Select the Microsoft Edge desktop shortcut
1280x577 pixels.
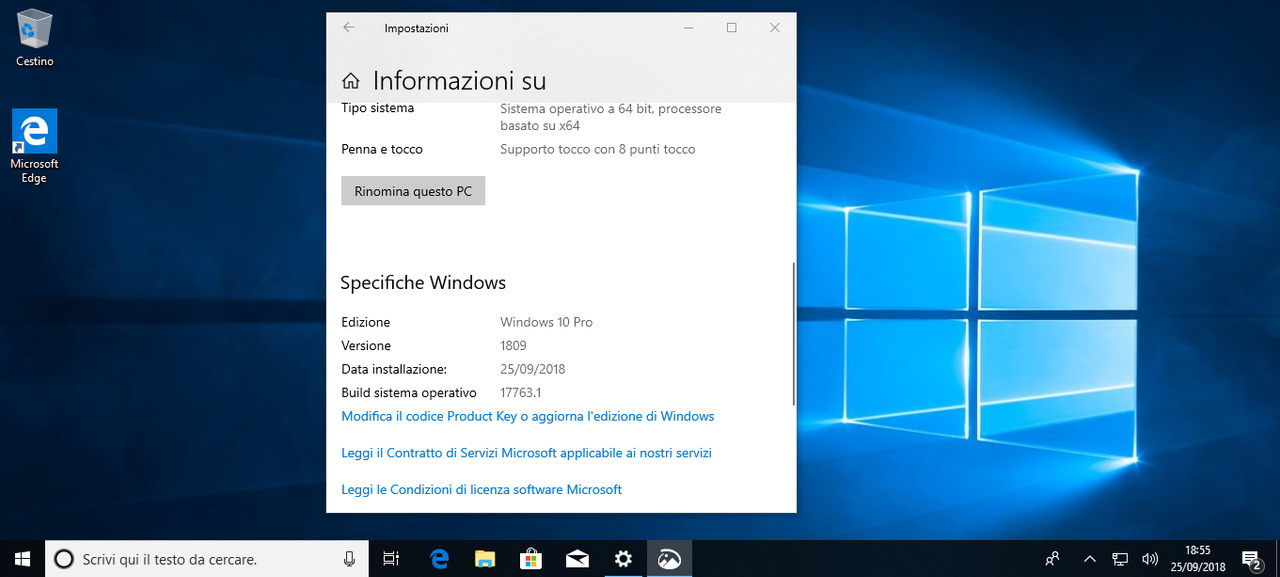point(35,147)
